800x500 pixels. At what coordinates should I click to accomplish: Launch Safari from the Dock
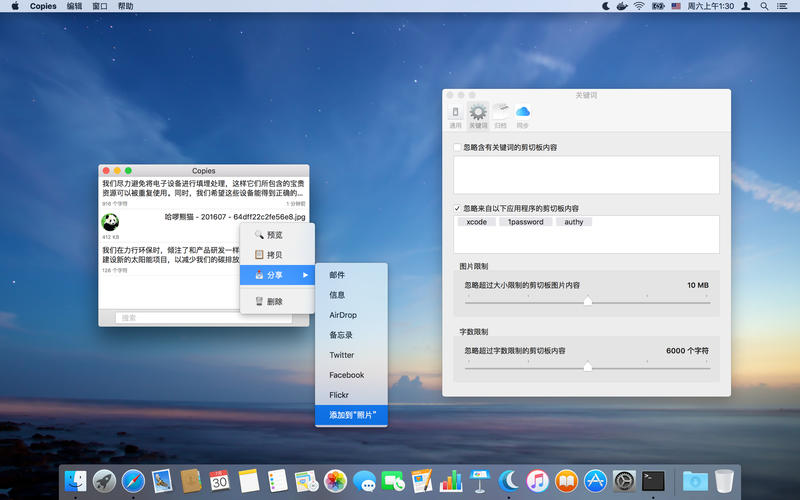coord(133,481)
